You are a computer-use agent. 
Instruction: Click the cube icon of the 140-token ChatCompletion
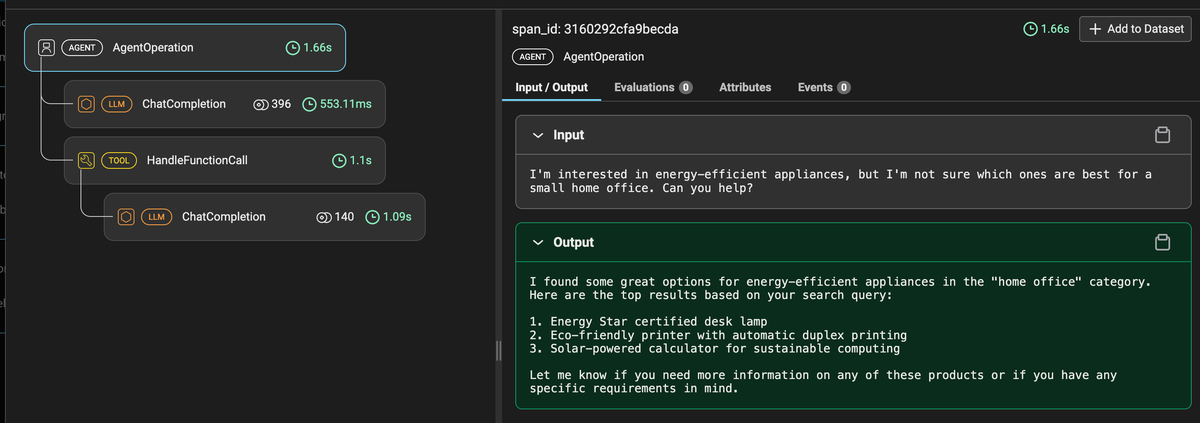click(125, 217)
